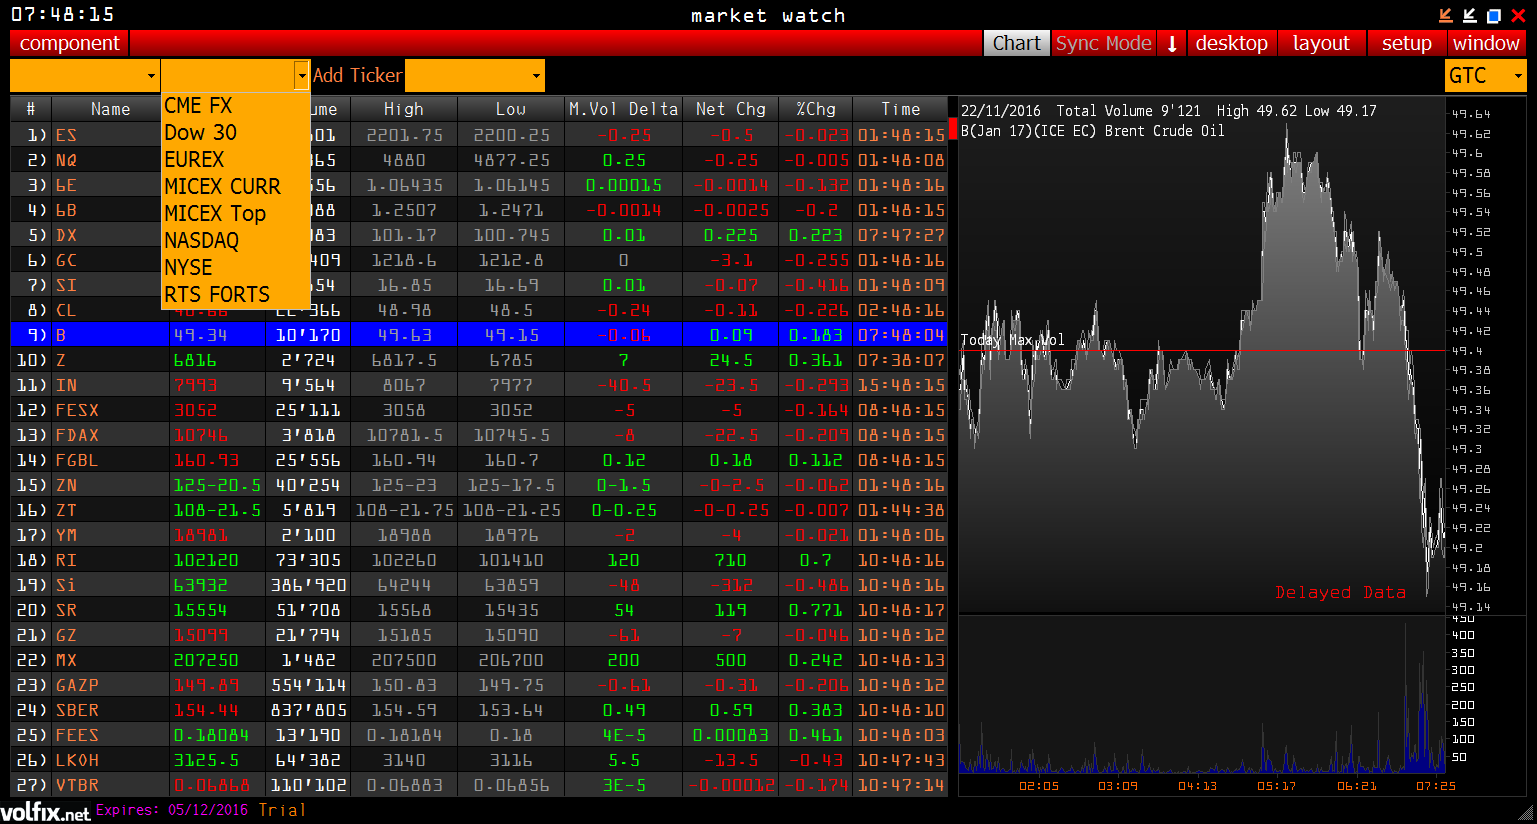Click the orange arrow icon in title bar

coord(1445,15)
